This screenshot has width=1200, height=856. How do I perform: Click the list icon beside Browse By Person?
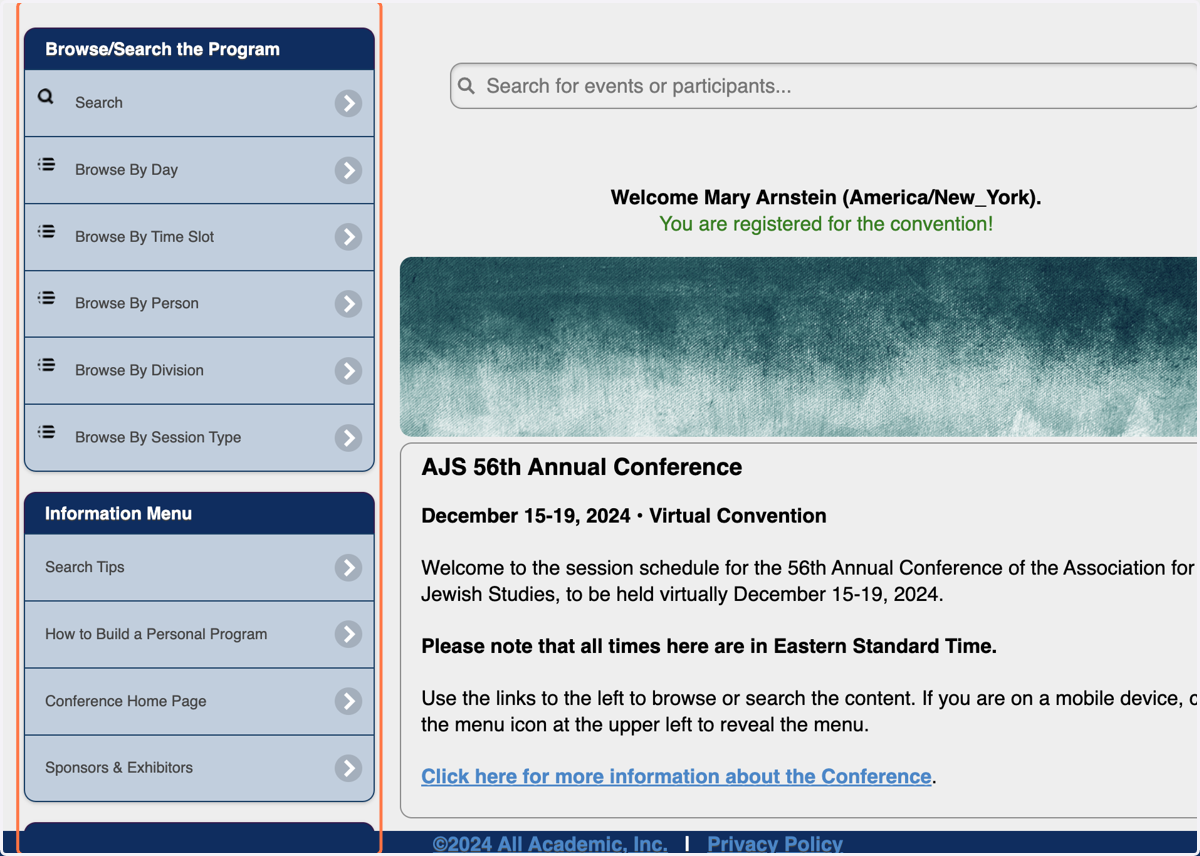pyautogui.click(x=46, y=298)
